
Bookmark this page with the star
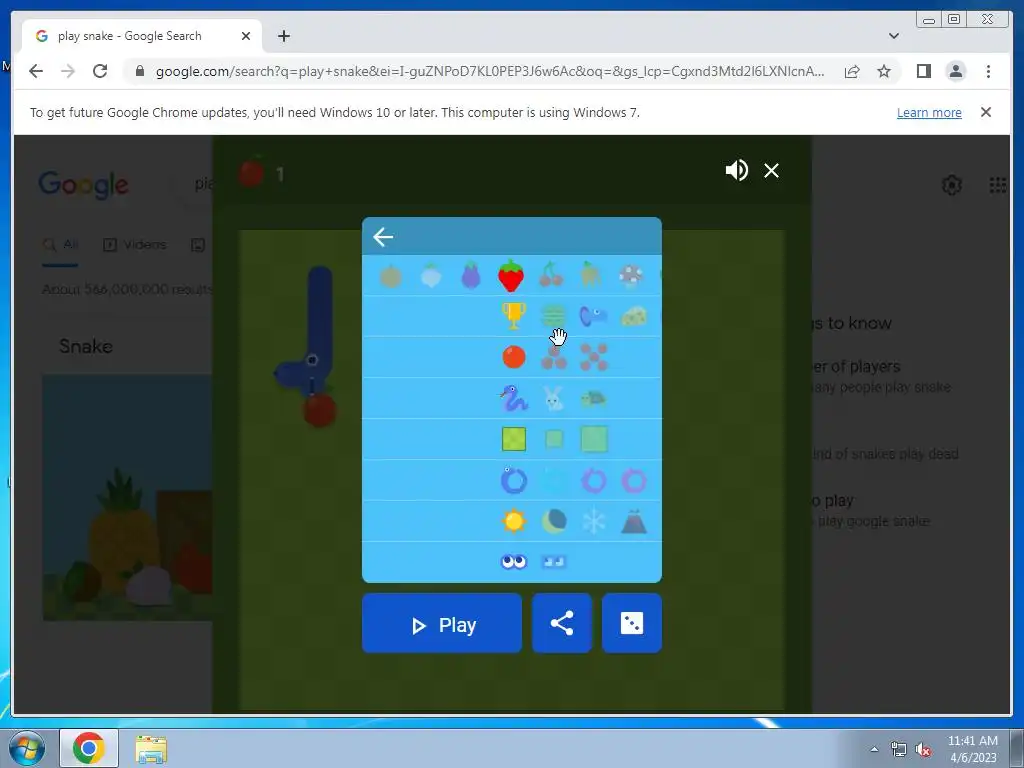point(884,71)
